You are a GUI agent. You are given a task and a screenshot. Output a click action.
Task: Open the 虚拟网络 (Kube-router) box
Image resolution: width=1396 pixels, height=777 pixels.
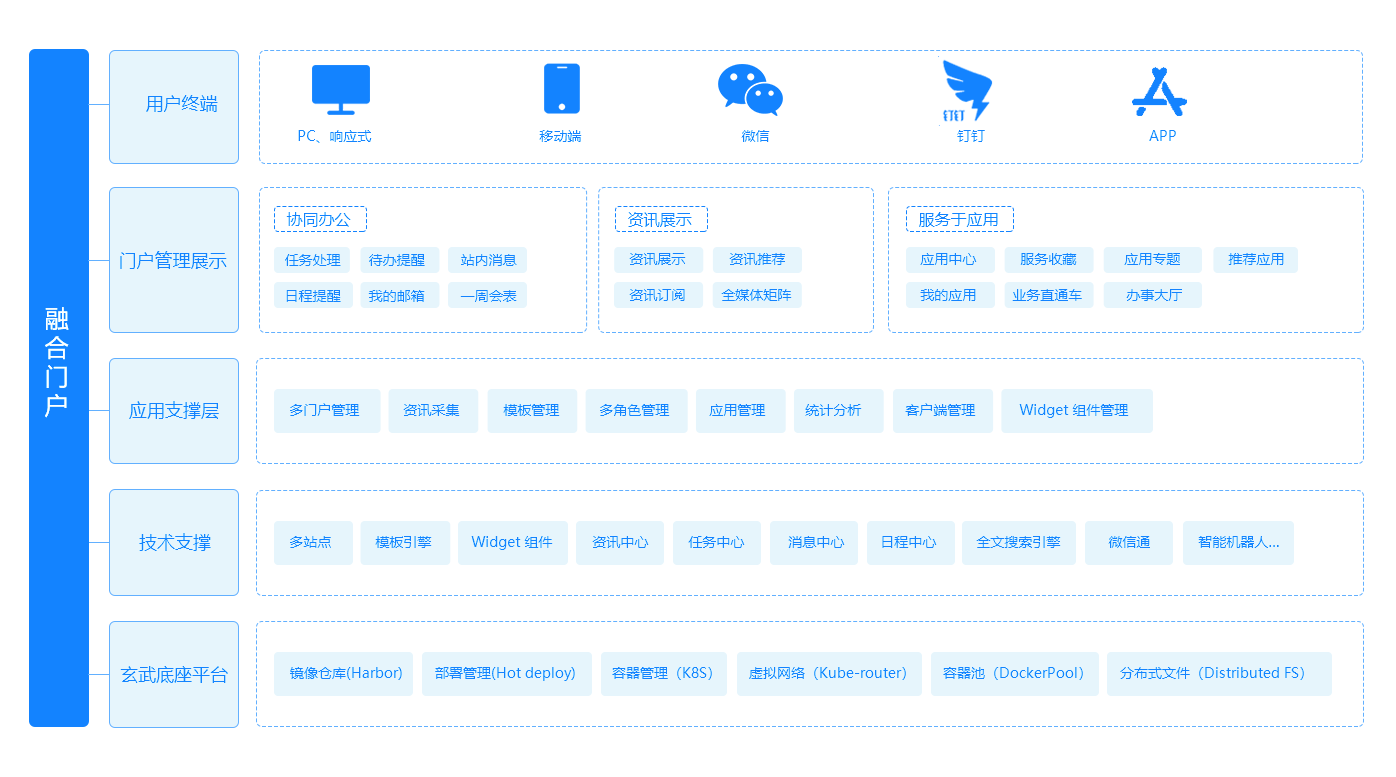tap(829, 674)
